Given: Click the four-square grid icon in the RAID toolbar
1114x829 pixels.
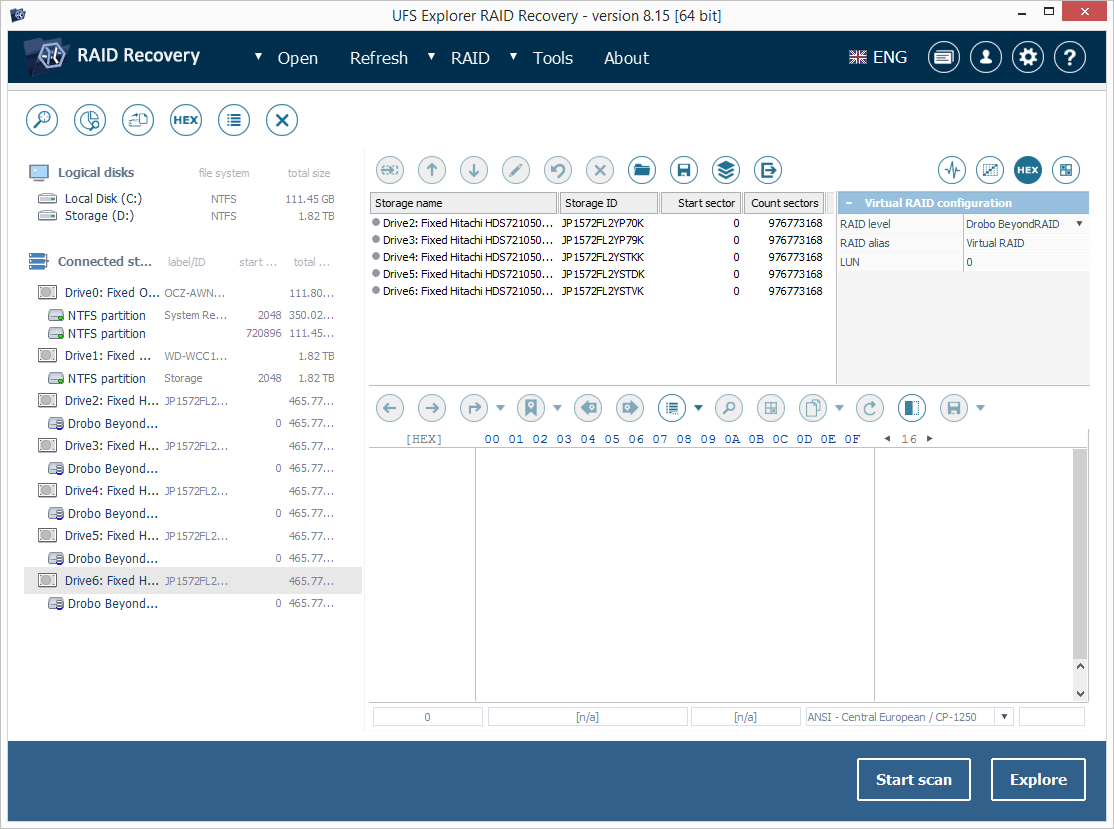Looking at the screenshot, I should (x=1066, y=170).
